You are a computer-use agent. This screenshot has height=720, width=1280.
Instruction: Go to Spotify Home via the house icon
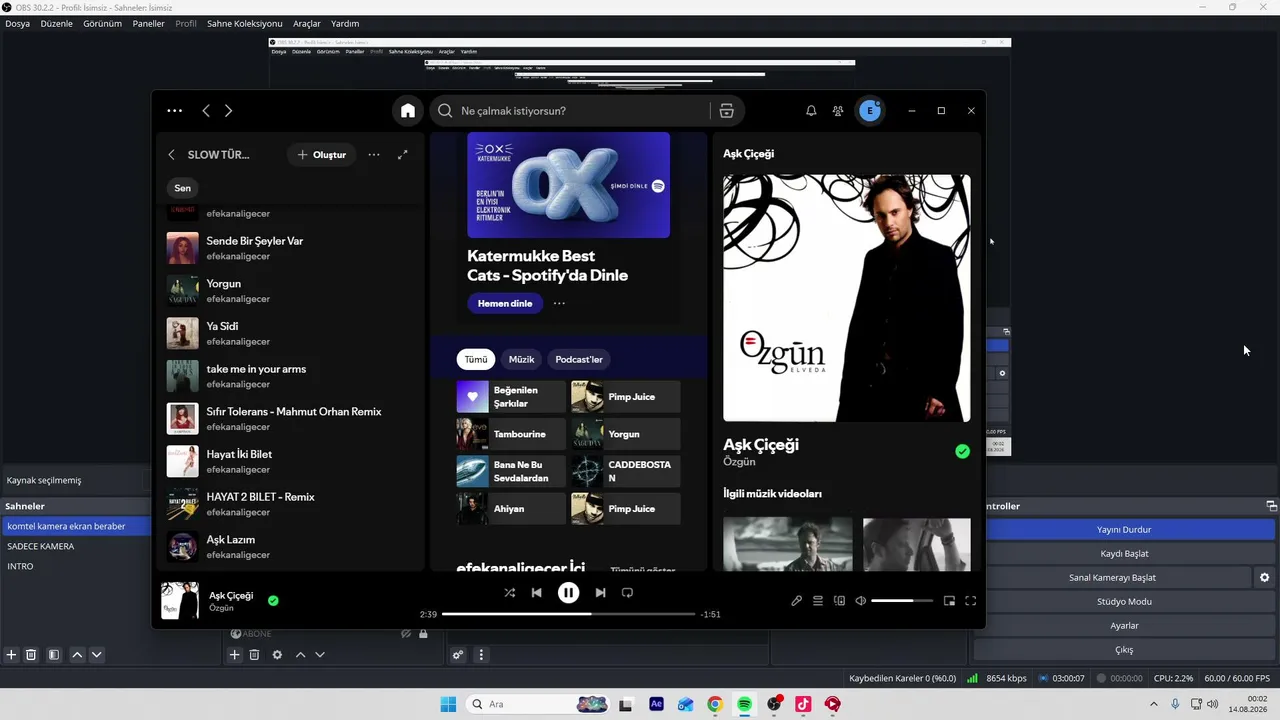408,111
